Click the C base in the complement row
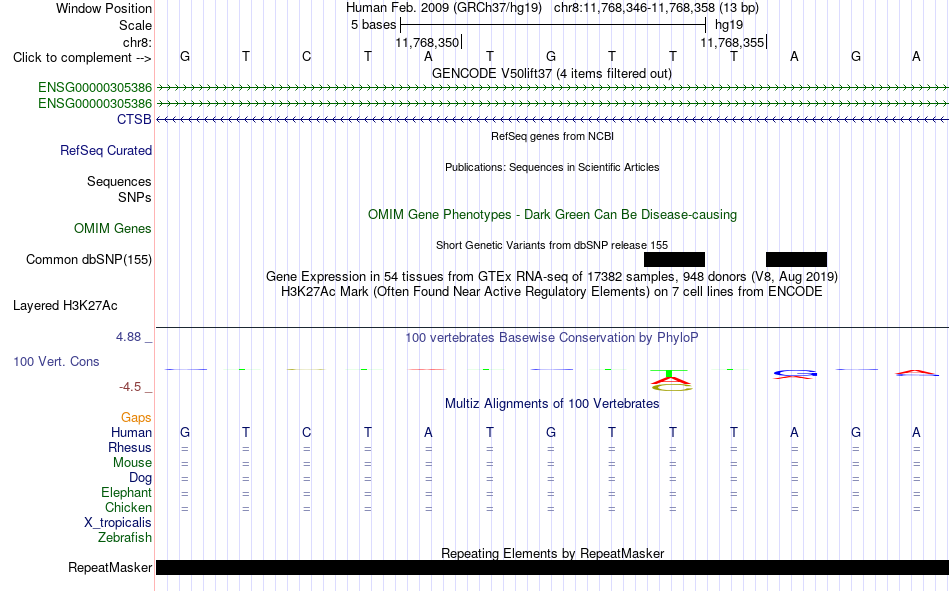The image size is (950, 591). coord(307,56)
